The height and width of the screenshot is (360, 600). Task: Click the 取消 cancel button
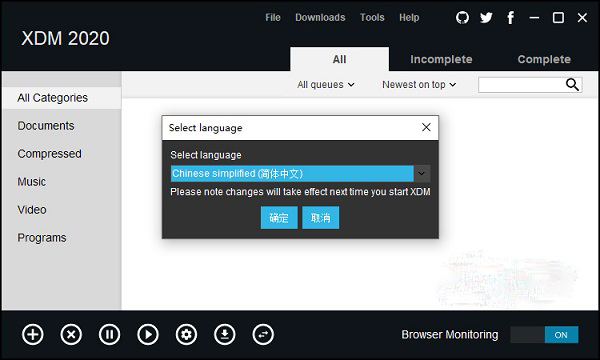[x=321, y=218]
